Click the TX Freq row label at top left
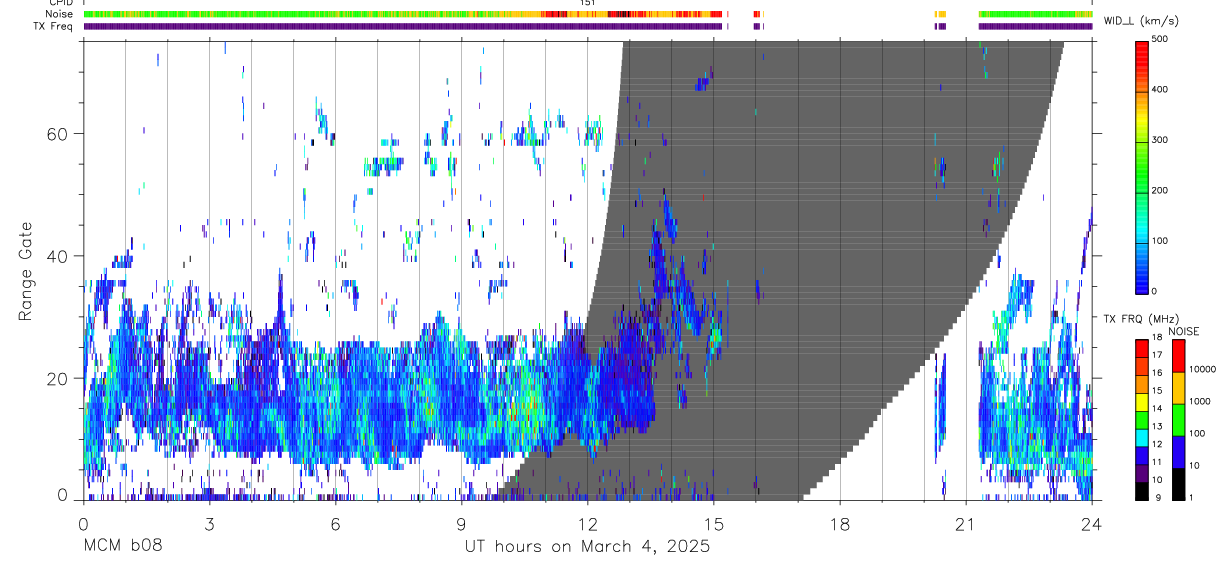This screenshot has width=1228, height=567. point(53,25)
